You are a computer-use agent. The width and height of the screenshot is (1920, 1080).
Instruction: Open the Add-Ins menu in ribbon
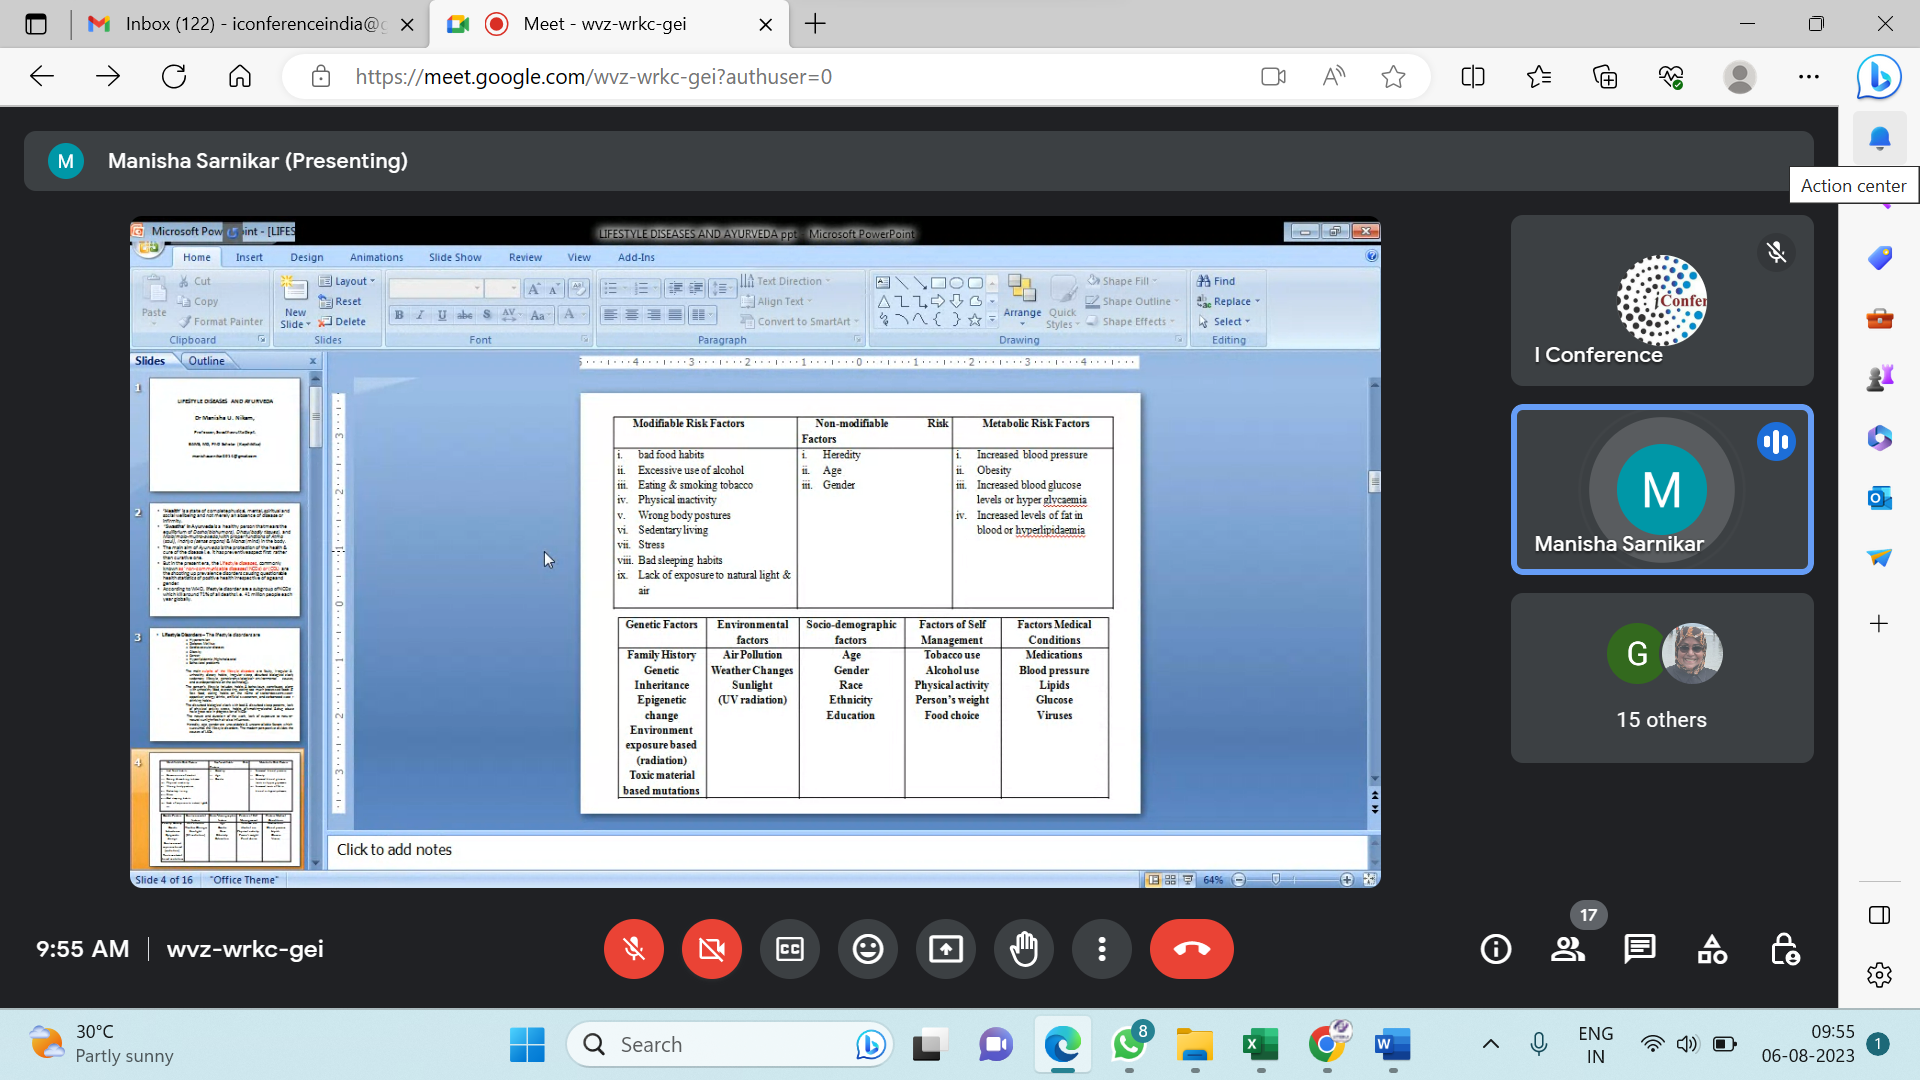coord(637,257)
